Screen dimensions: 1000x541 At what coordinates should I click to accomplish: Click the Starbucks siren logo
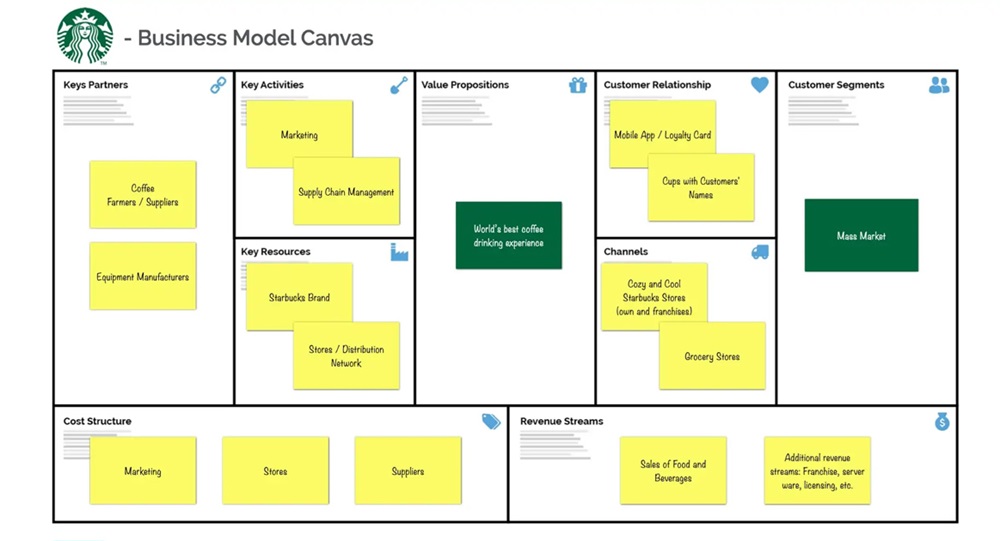[85, 36]
